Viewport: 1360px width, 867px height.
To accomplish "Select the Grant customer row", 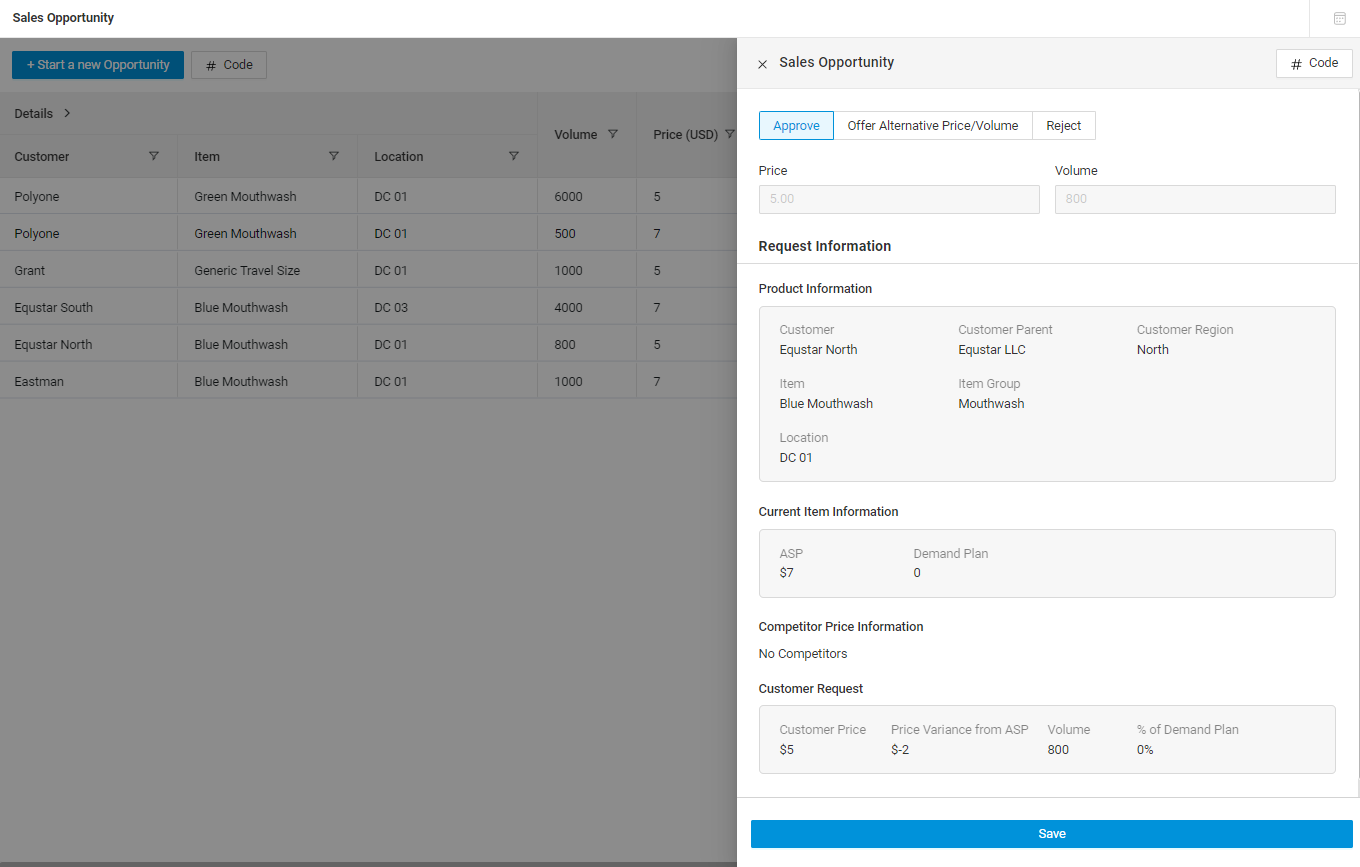I will click(368, 270).
